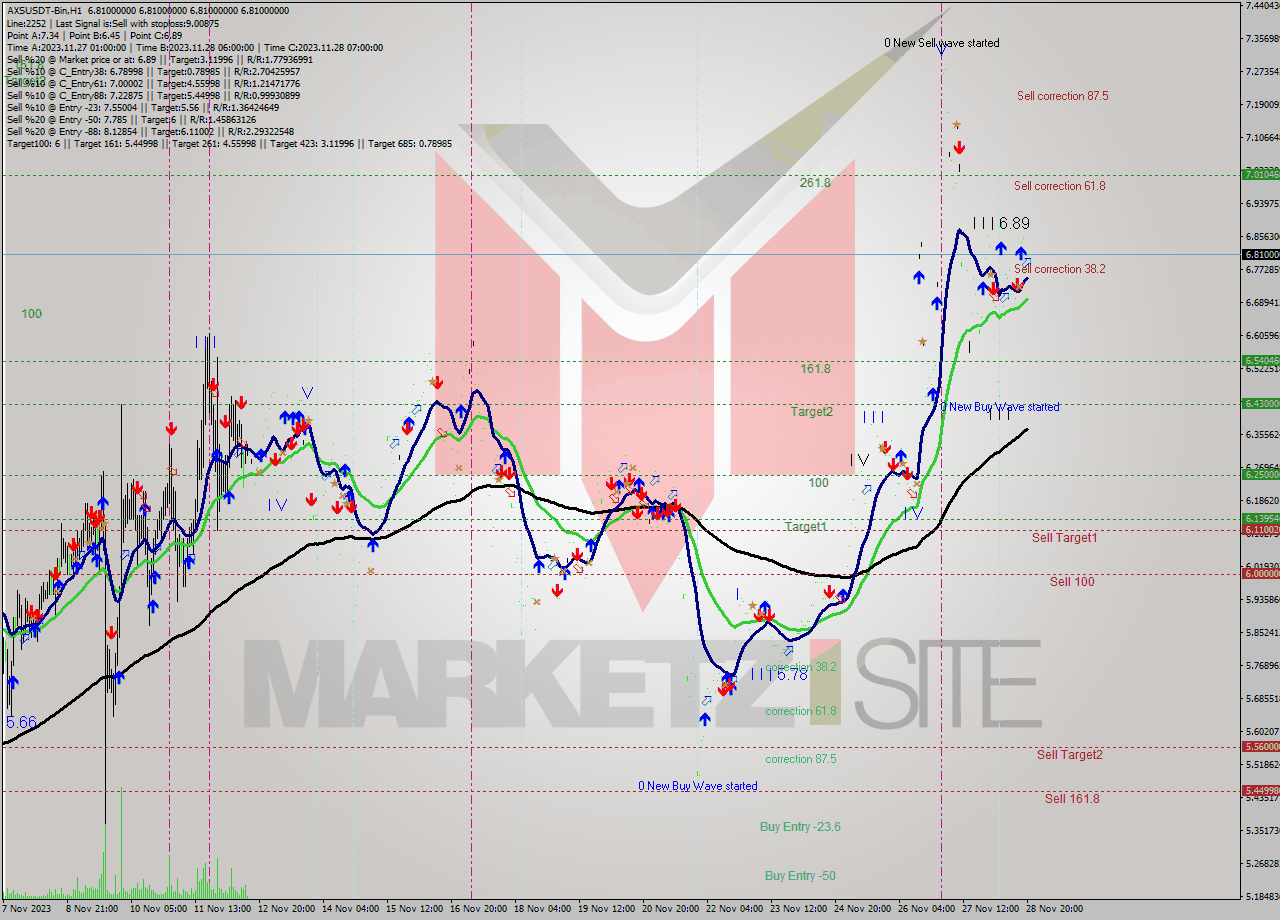This screenshot has width=1280, height=920.
Task: Click the red 6.00000 price tag
Action: point(1260,574)
